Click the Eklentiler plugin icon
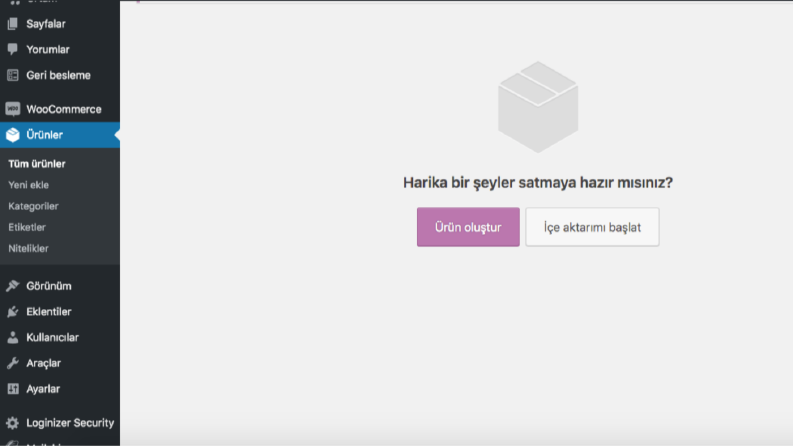Viewport: 793px width, 446px height. point(13,311)
